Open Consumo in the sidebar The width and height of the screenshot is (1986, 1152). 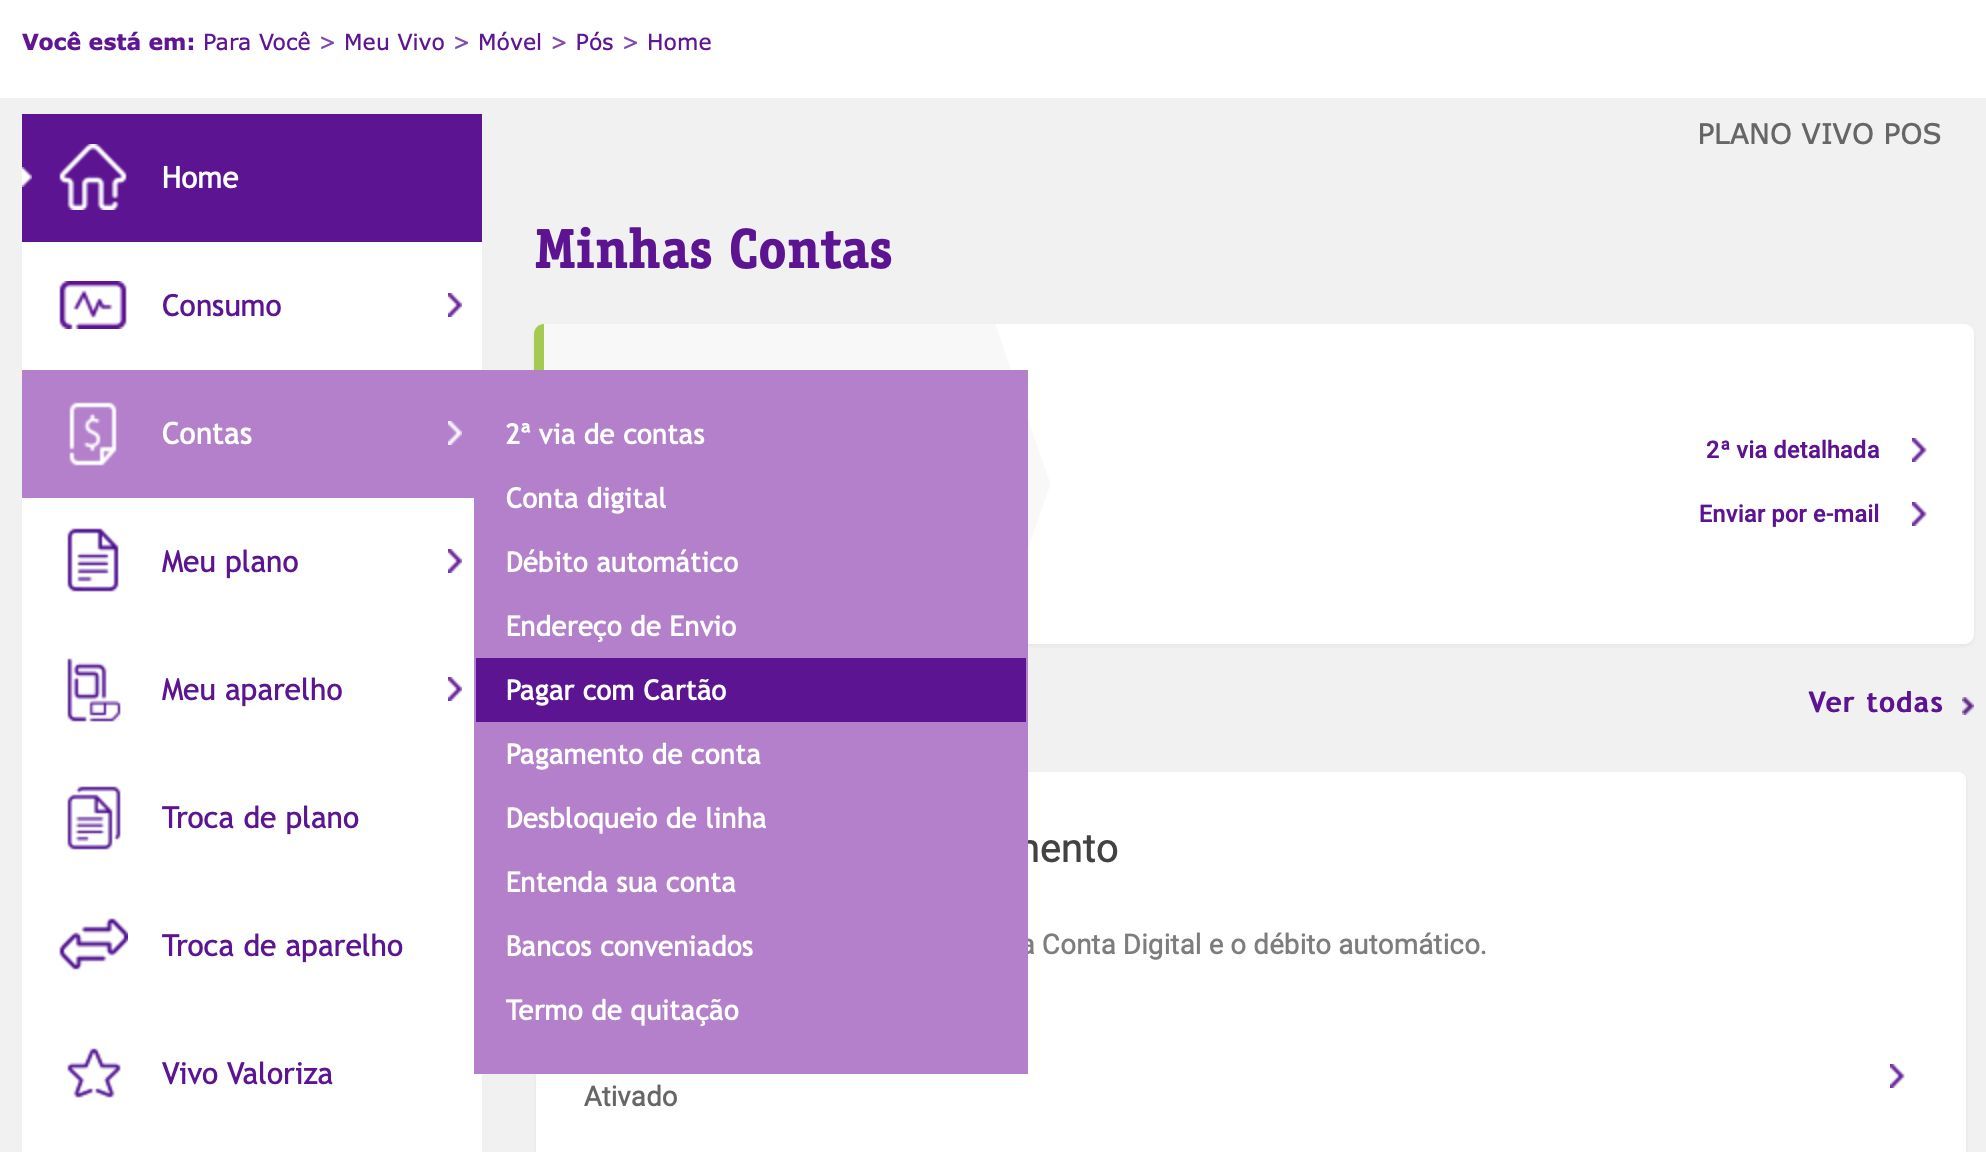click(252, 306)
